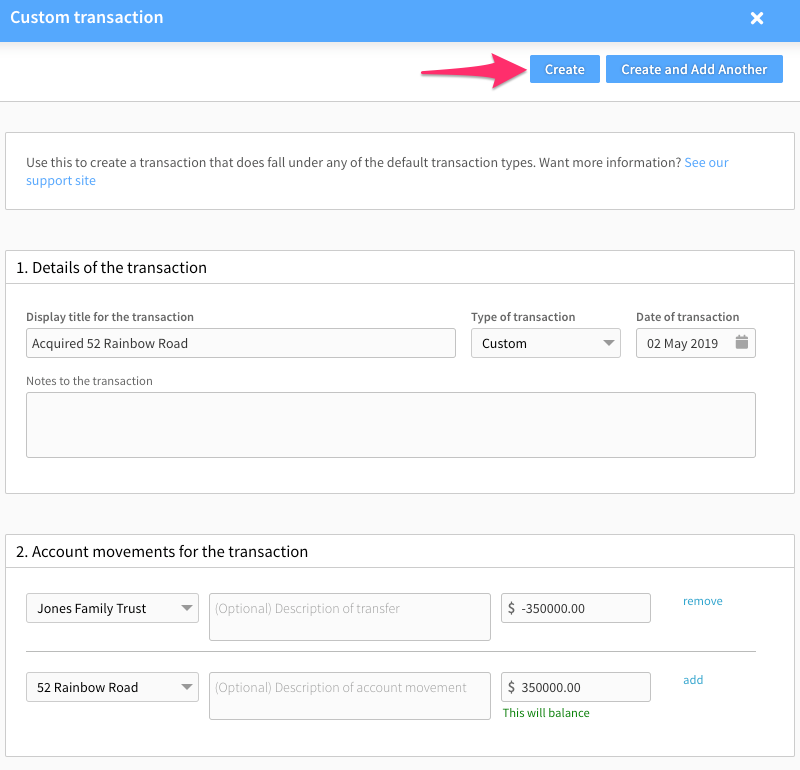This screenshot has width=800, height=770.
Task: Click the description of transfer field
Action: point(349,617)
